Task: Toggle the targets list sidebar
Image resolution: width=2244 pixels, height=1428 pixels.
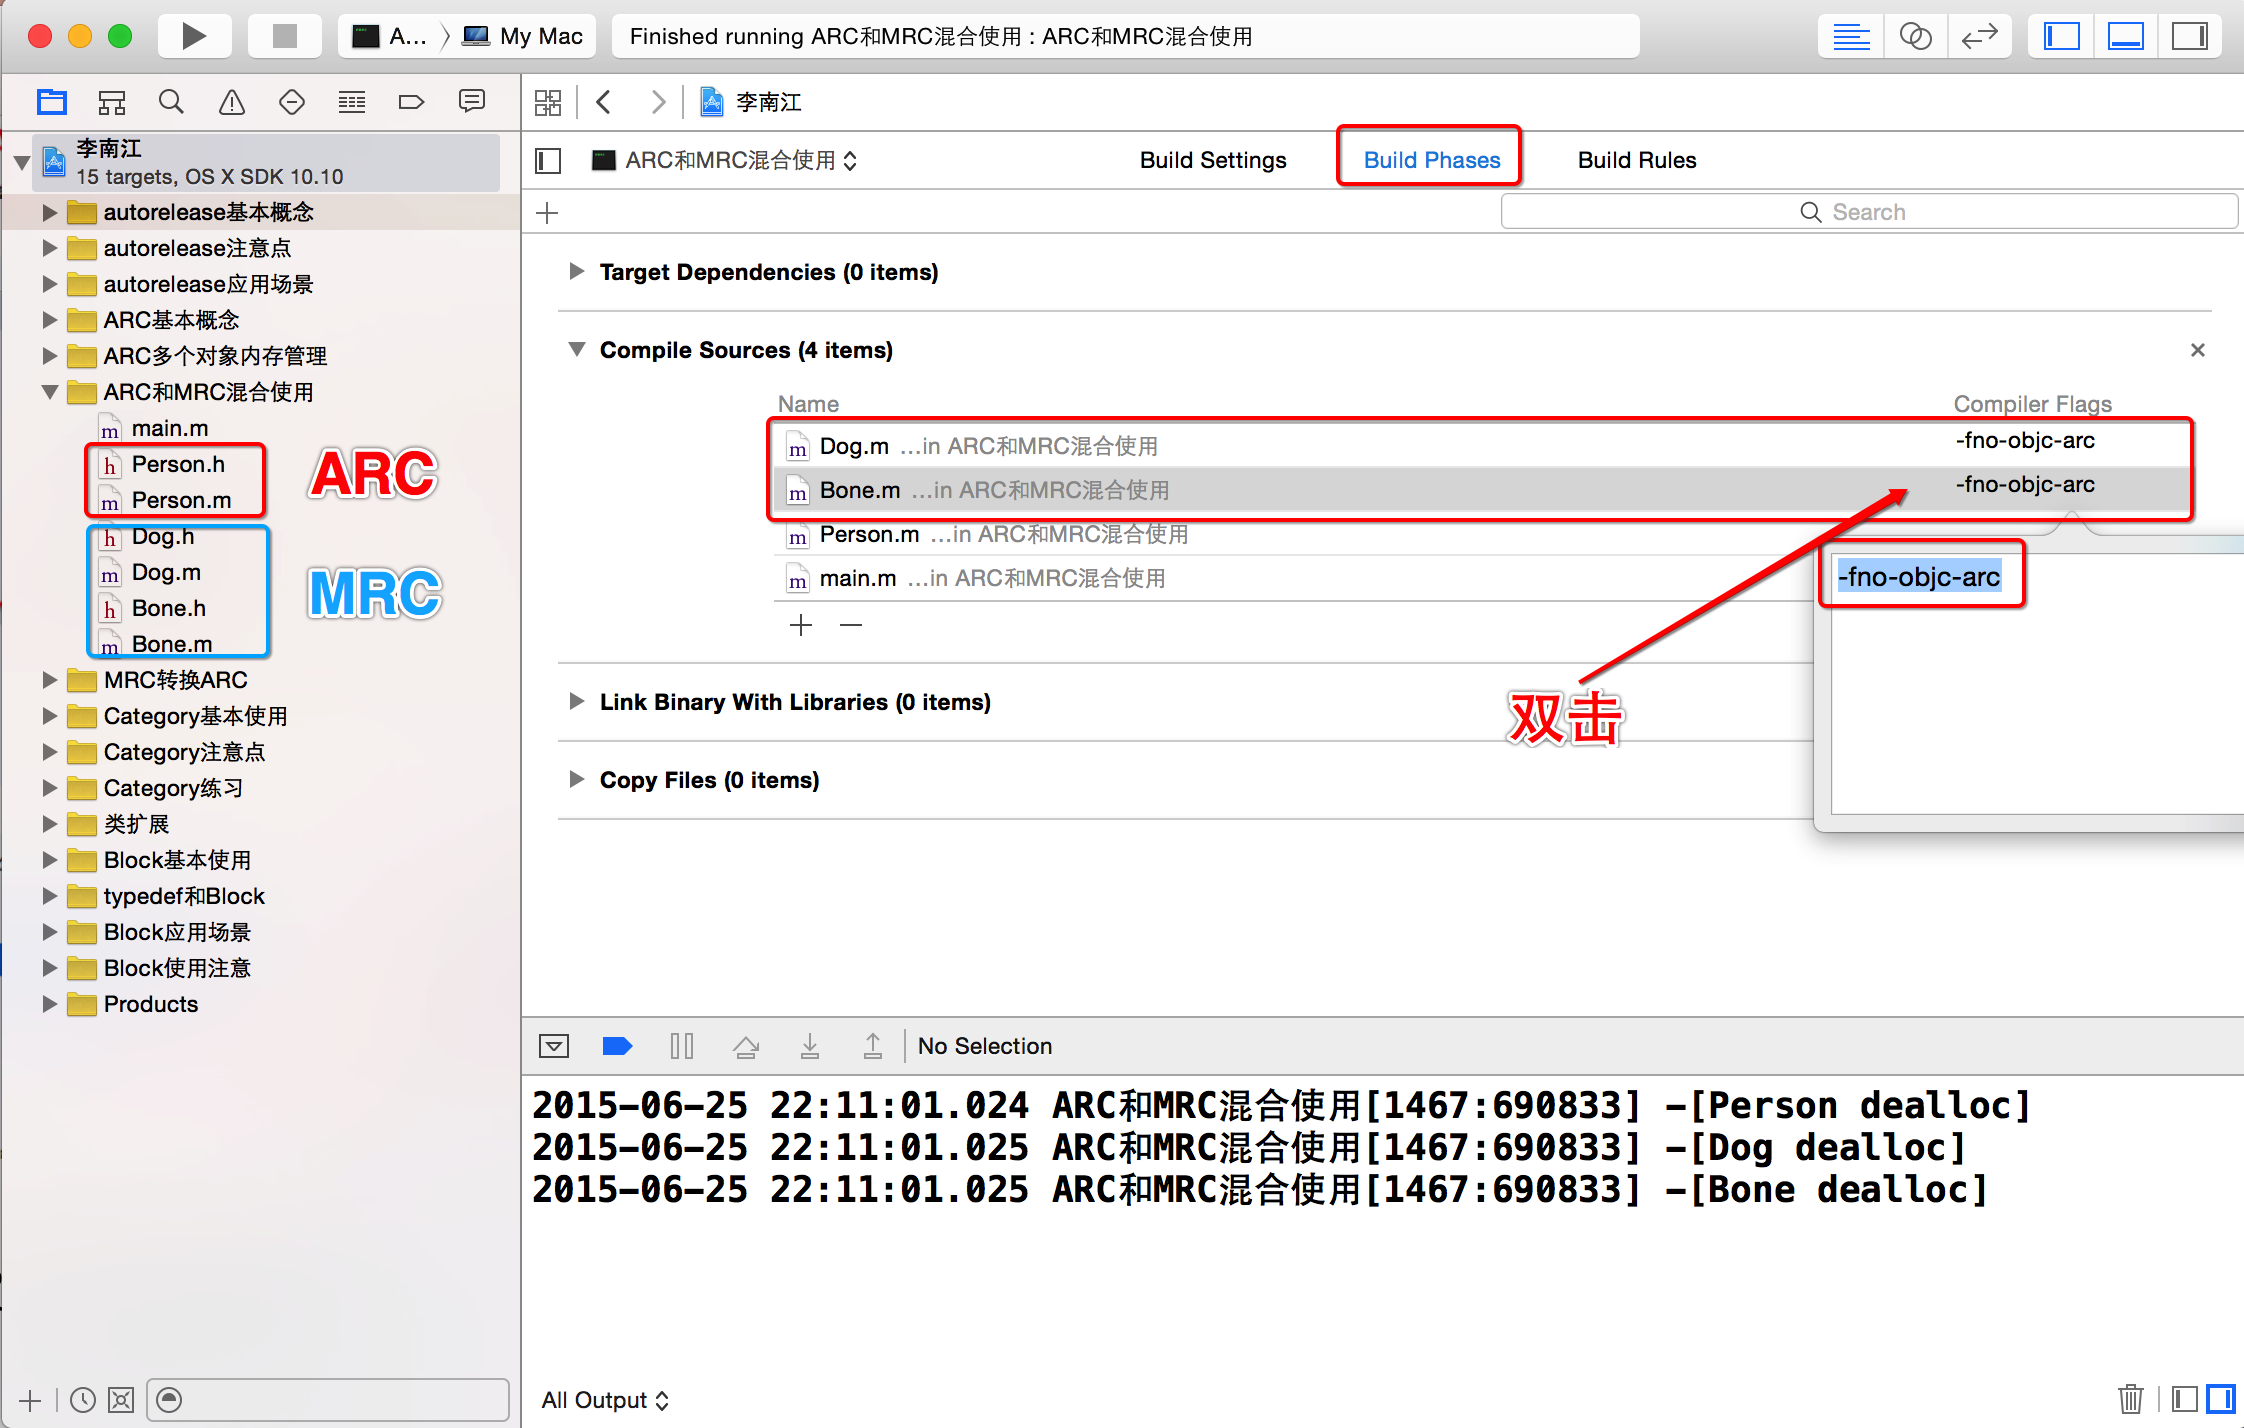Action: [548, 160]
